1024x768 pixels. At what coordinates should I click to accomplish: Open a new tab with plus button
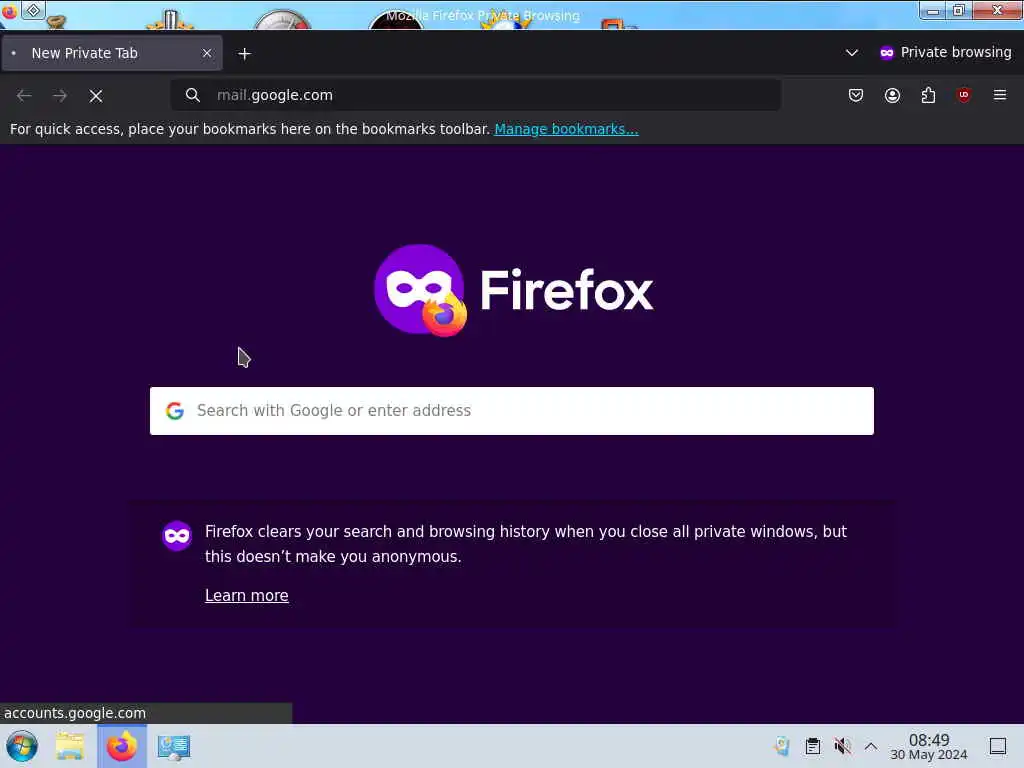(244, 54)
